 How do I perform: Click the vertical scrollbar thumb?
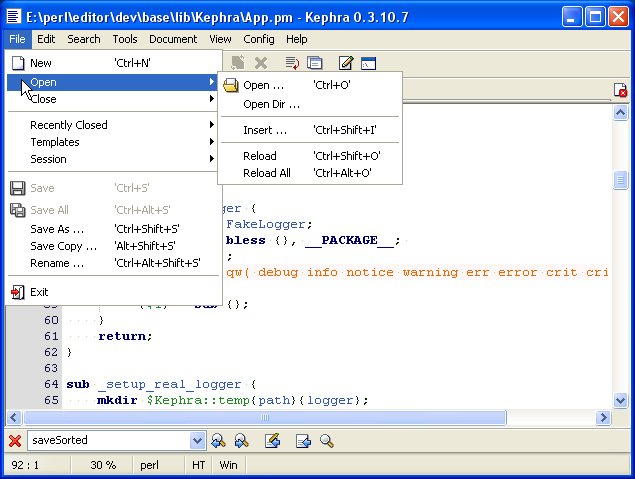point(620,180)
